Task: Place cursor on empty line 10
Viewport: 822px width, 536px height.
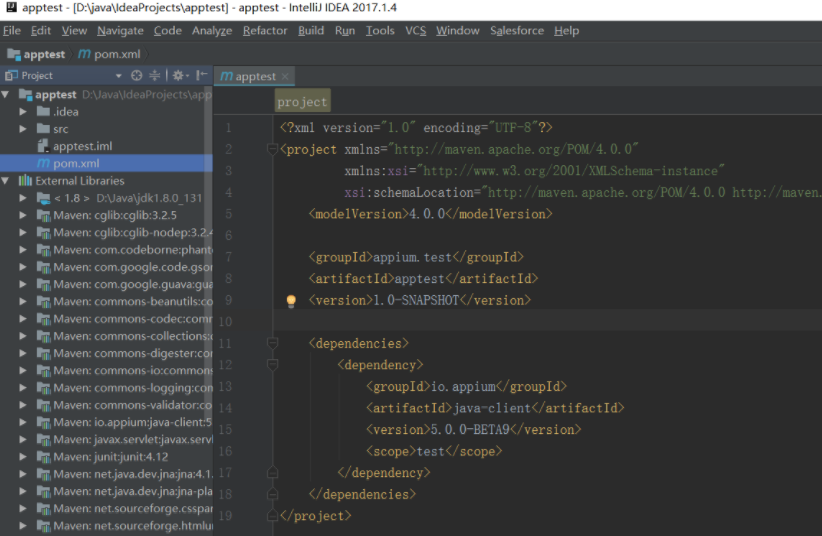Action: (547, 321)
